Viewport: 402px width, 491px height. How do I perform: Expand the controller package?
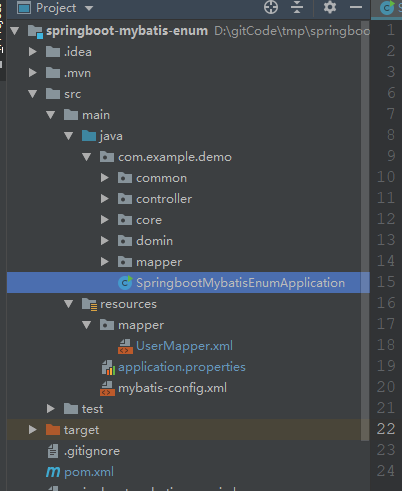[x=105, y=199]
